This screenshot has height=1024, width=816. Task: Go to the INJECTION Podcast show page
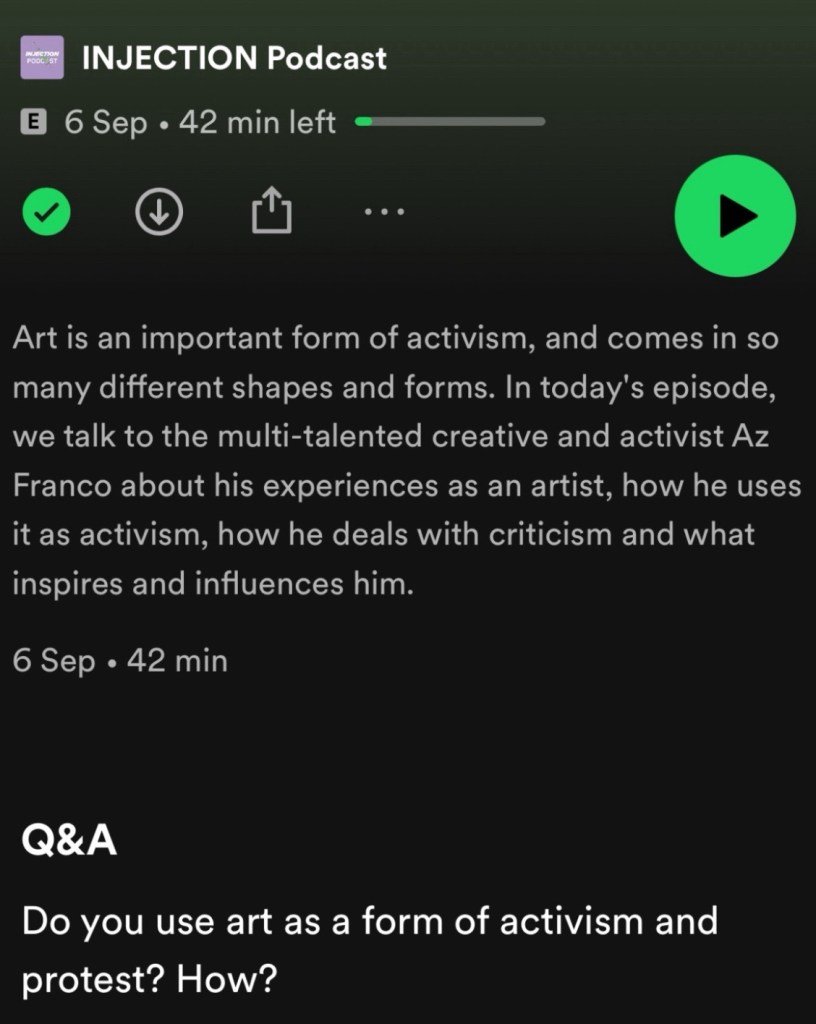(x=234, y=58)
